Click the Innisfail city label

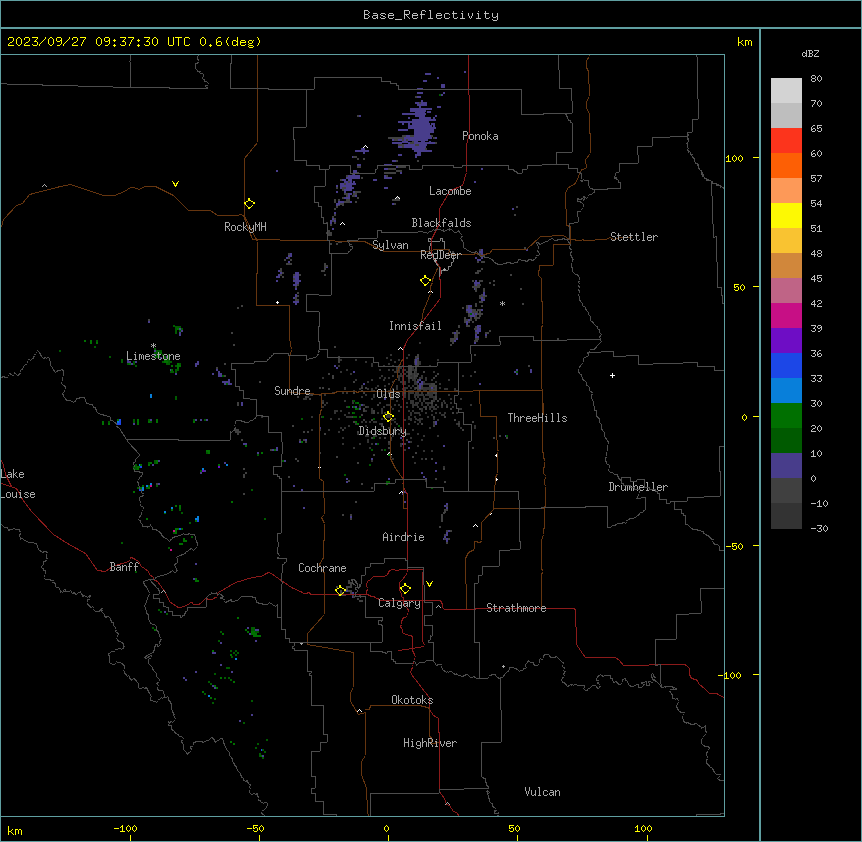point(415,326)
